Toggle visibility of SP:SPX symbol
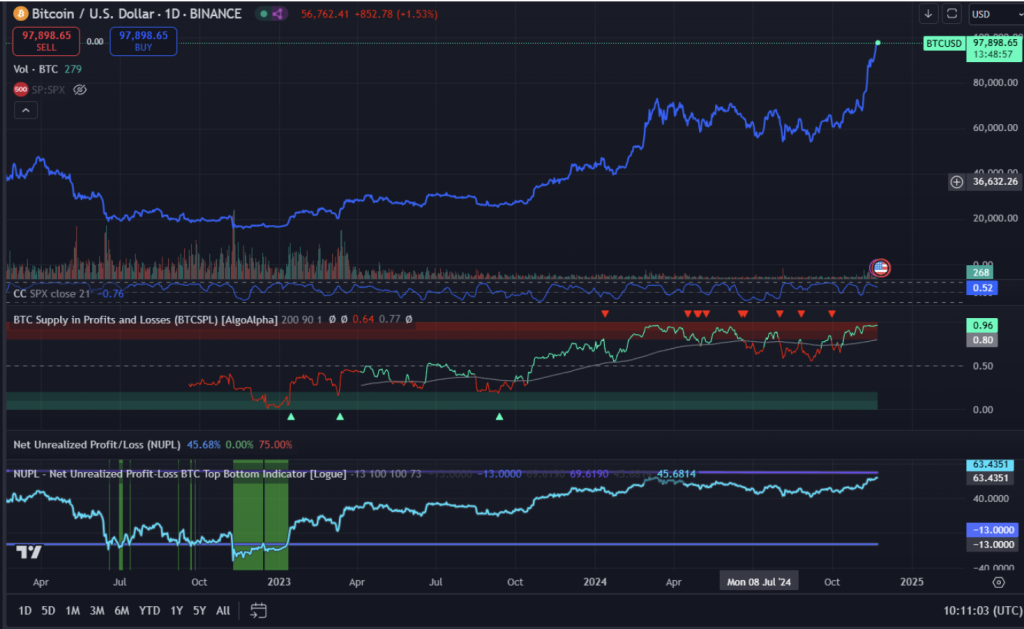Image resolution: width=1024 pixels, height=629 pixels. click(x=81, y=89)
